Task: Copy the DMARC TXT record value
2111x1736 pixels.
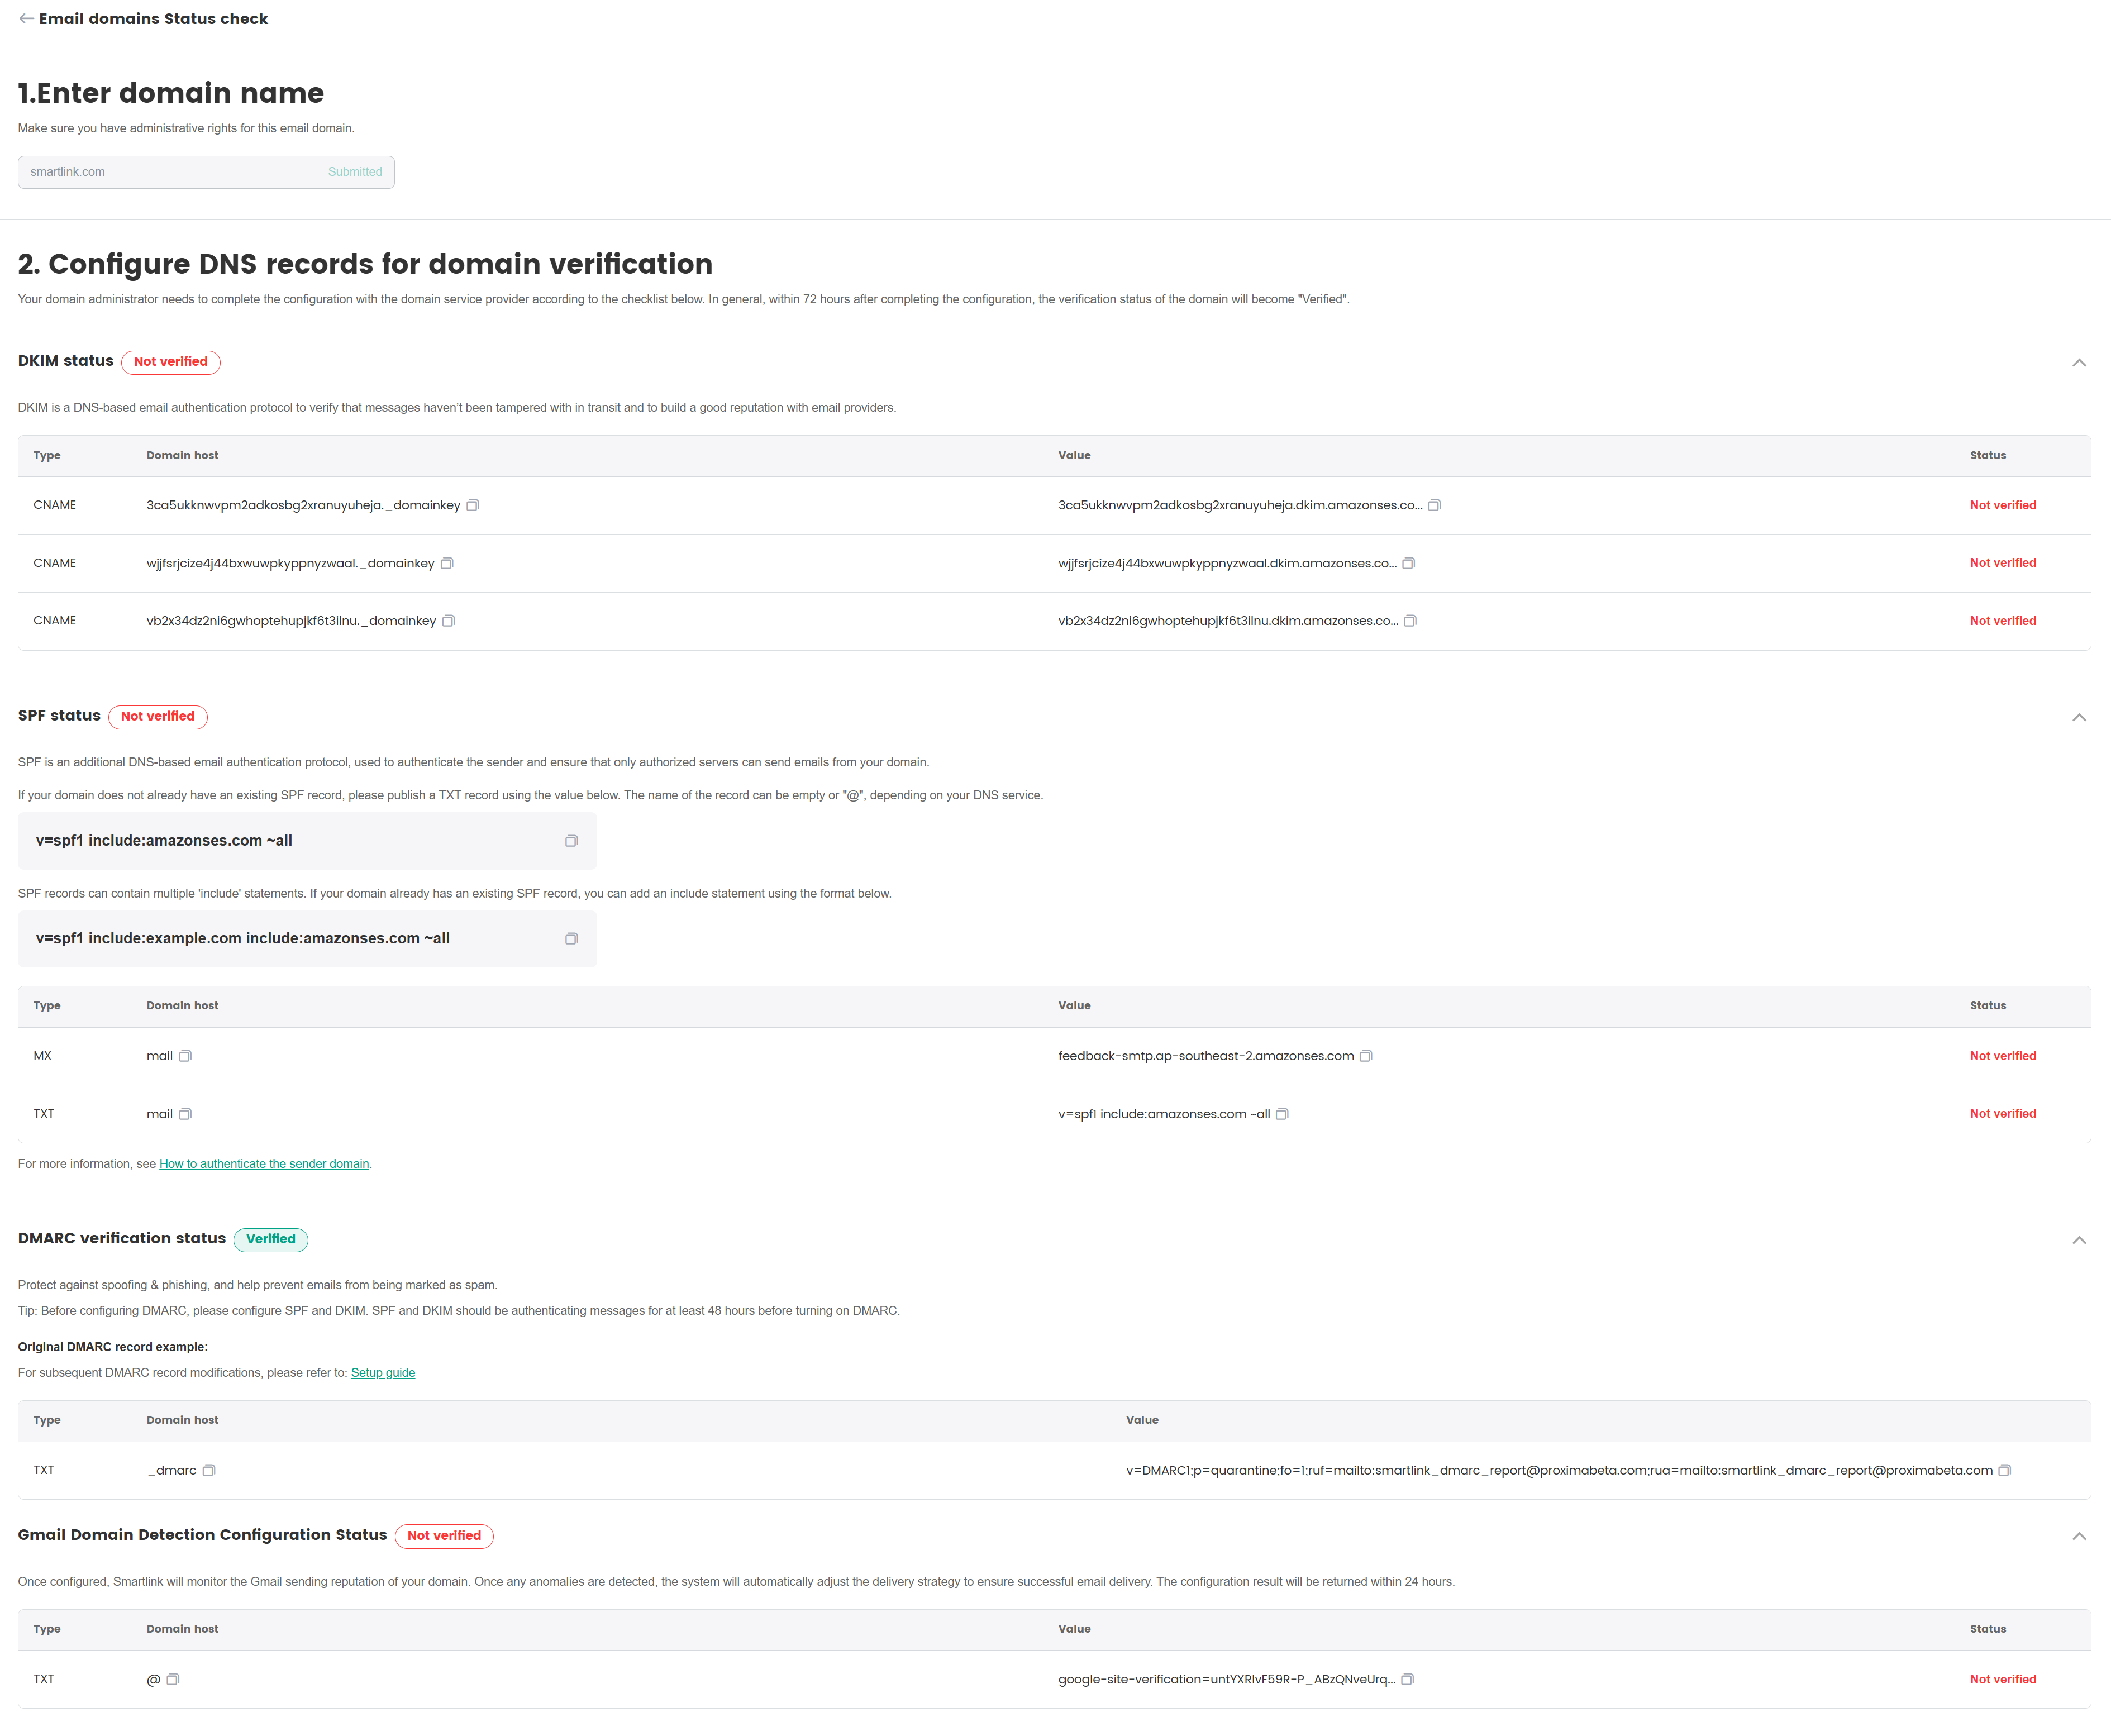Action: pyautogui.click(x=2004, y=1471)
